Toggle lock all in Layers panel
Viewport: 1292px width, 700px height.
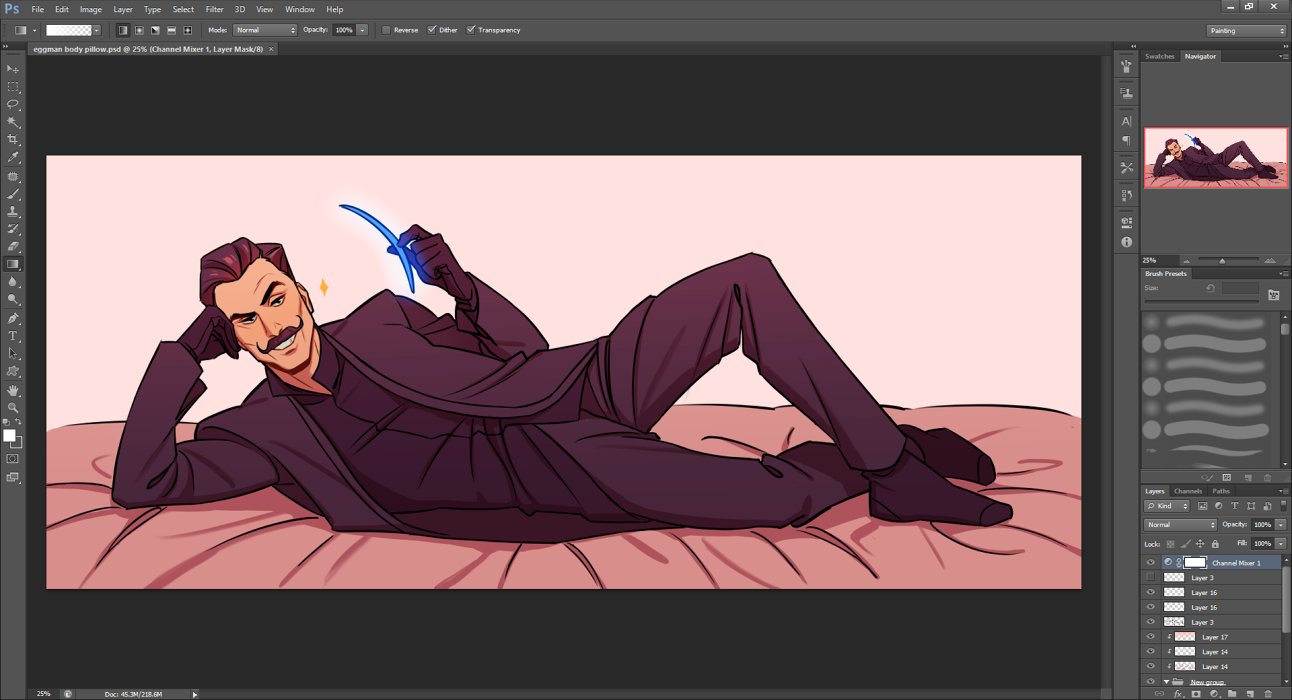point(1215,543)
